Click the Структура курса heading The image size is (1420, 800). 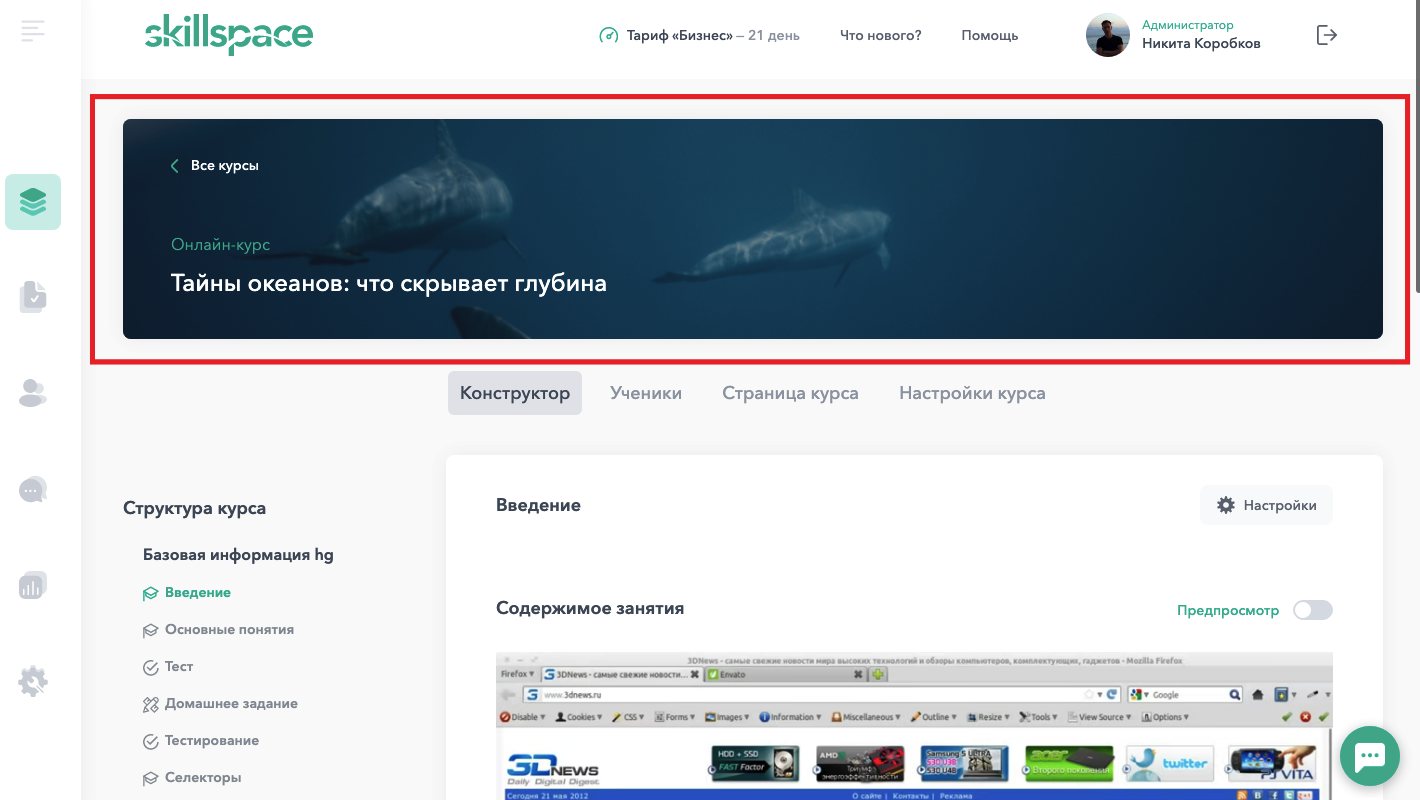point(194,508)
